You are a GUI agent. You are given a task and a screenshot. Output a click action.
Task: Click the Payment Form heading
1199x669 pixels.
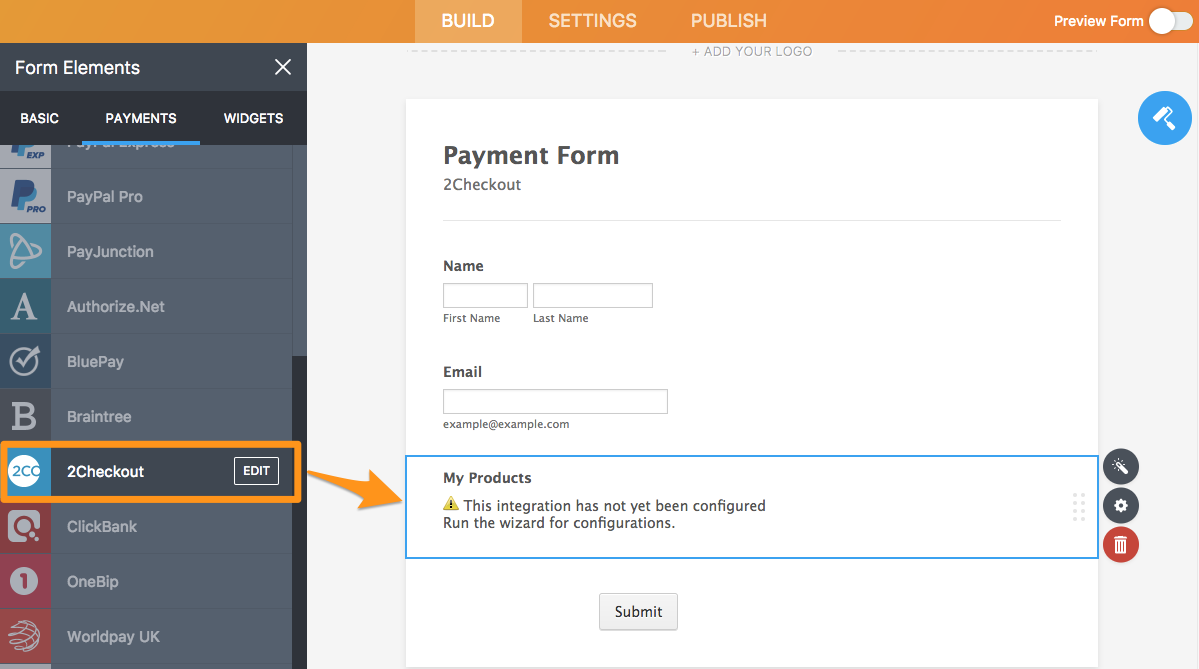point(531,155)
